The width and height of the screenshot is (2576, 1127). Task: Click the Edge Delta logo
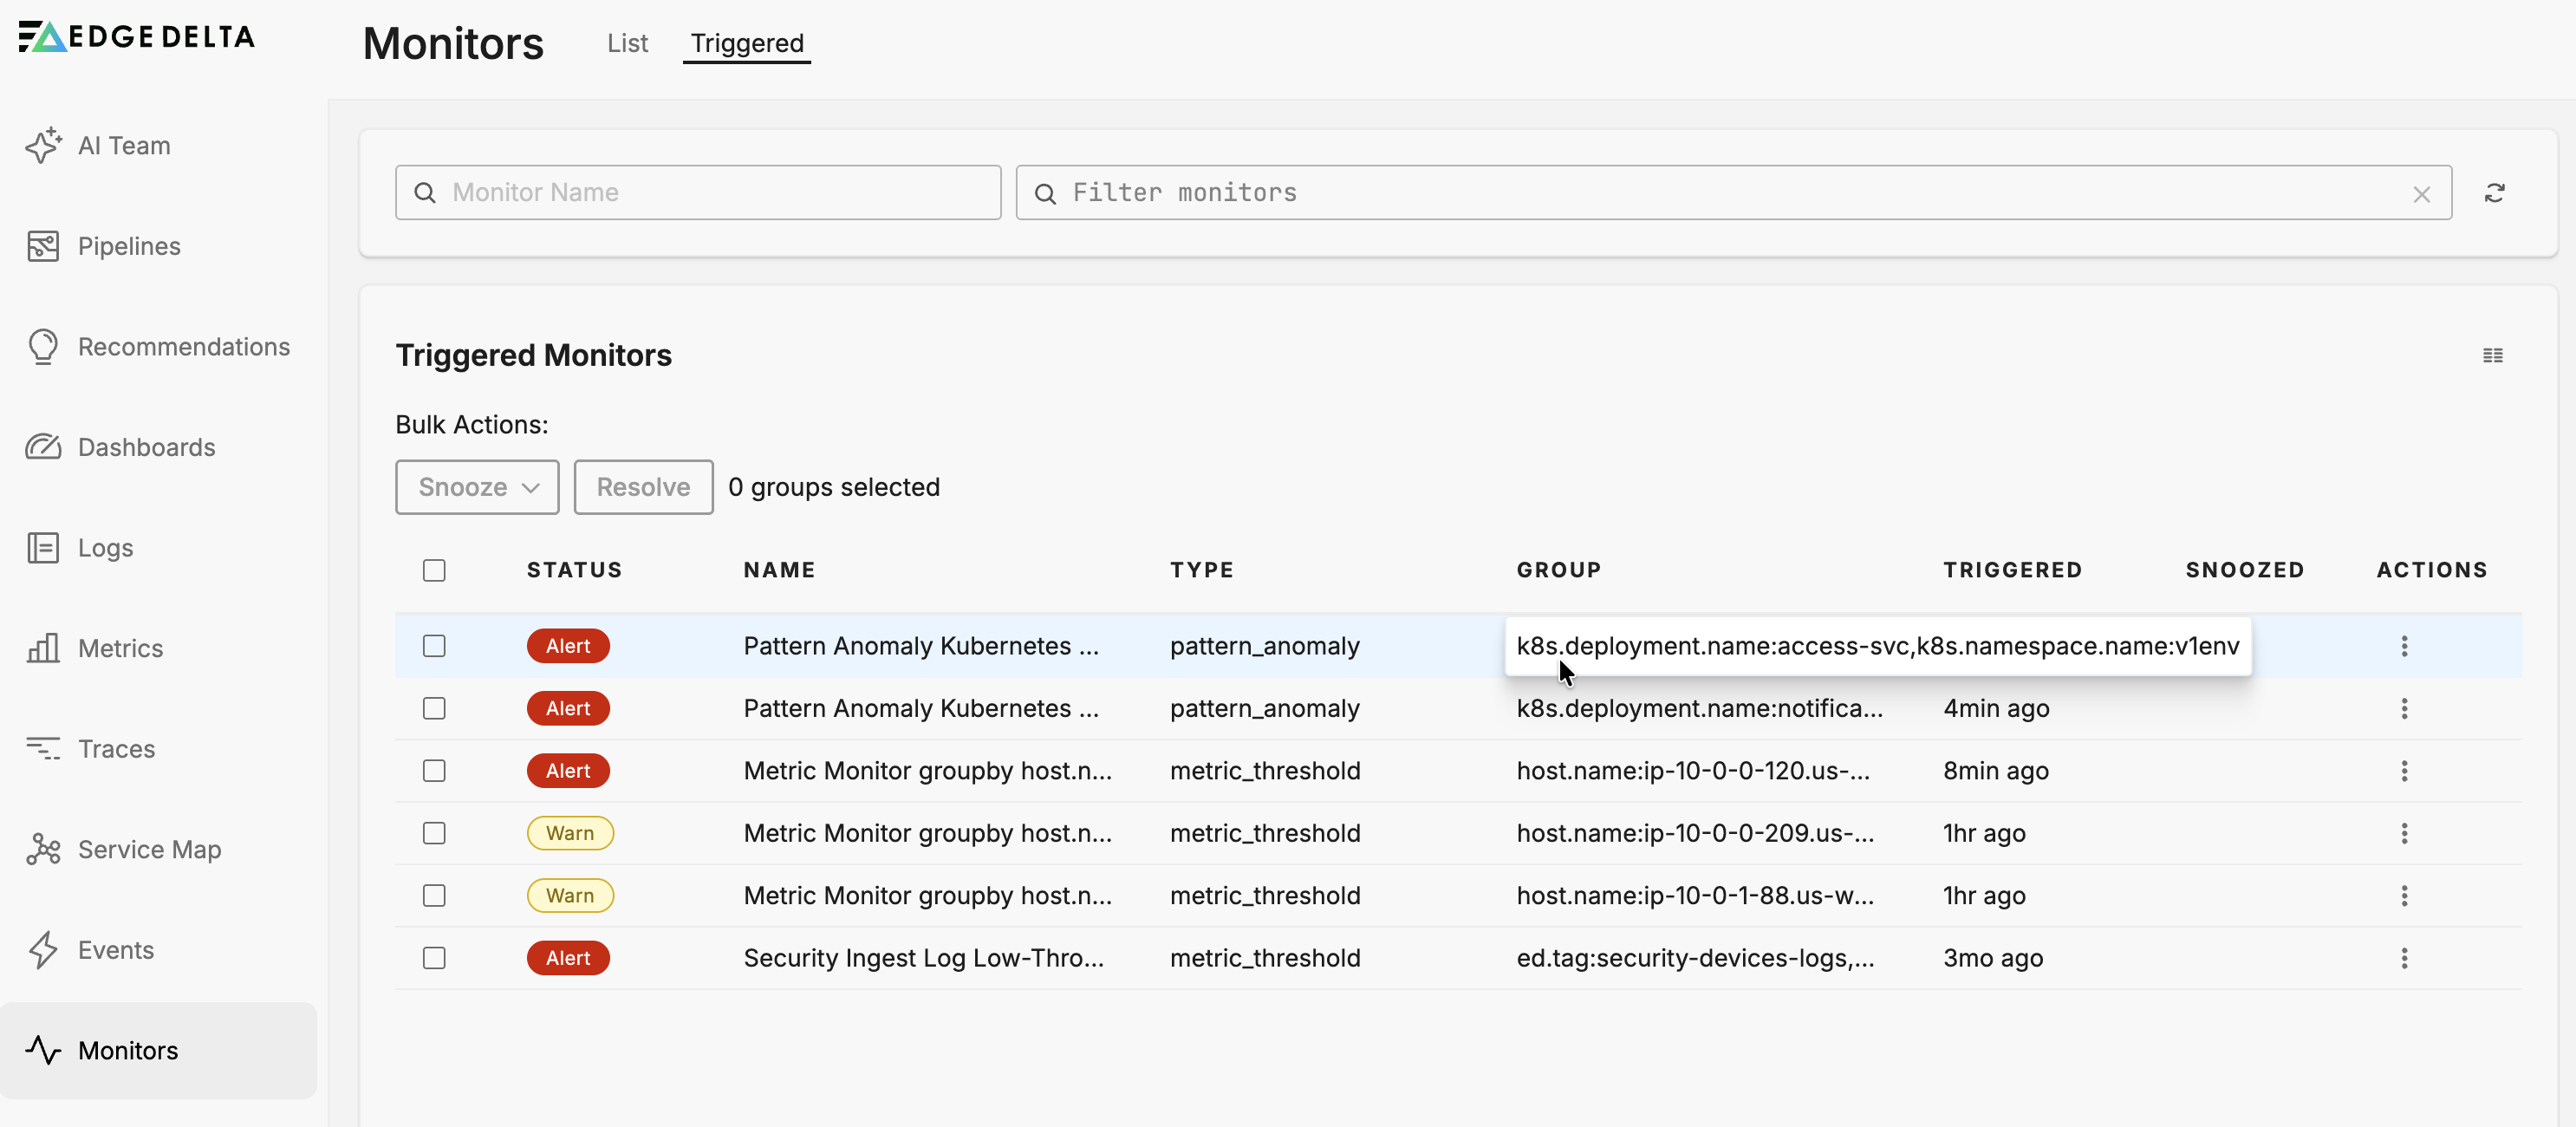click(136, 36)
